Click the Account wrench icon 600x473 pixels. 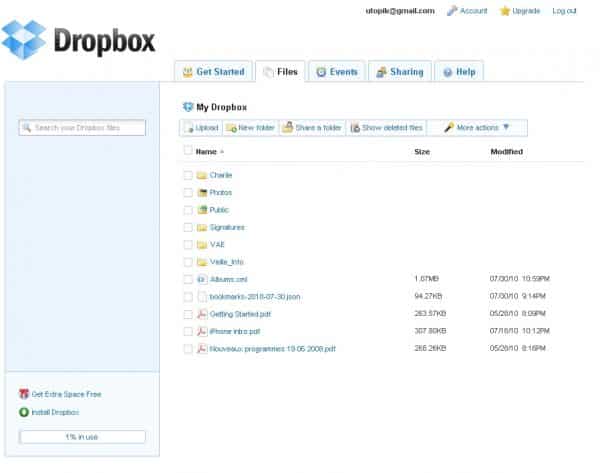click(452, 11)
